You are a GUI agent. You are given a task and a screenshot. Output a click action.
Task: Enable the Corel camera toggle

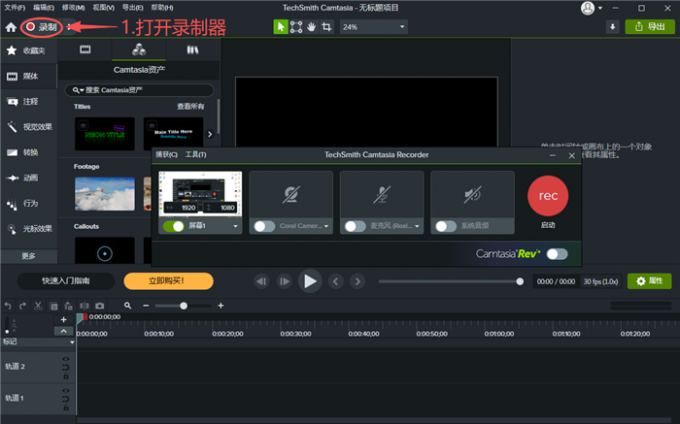tap(265, 226)
